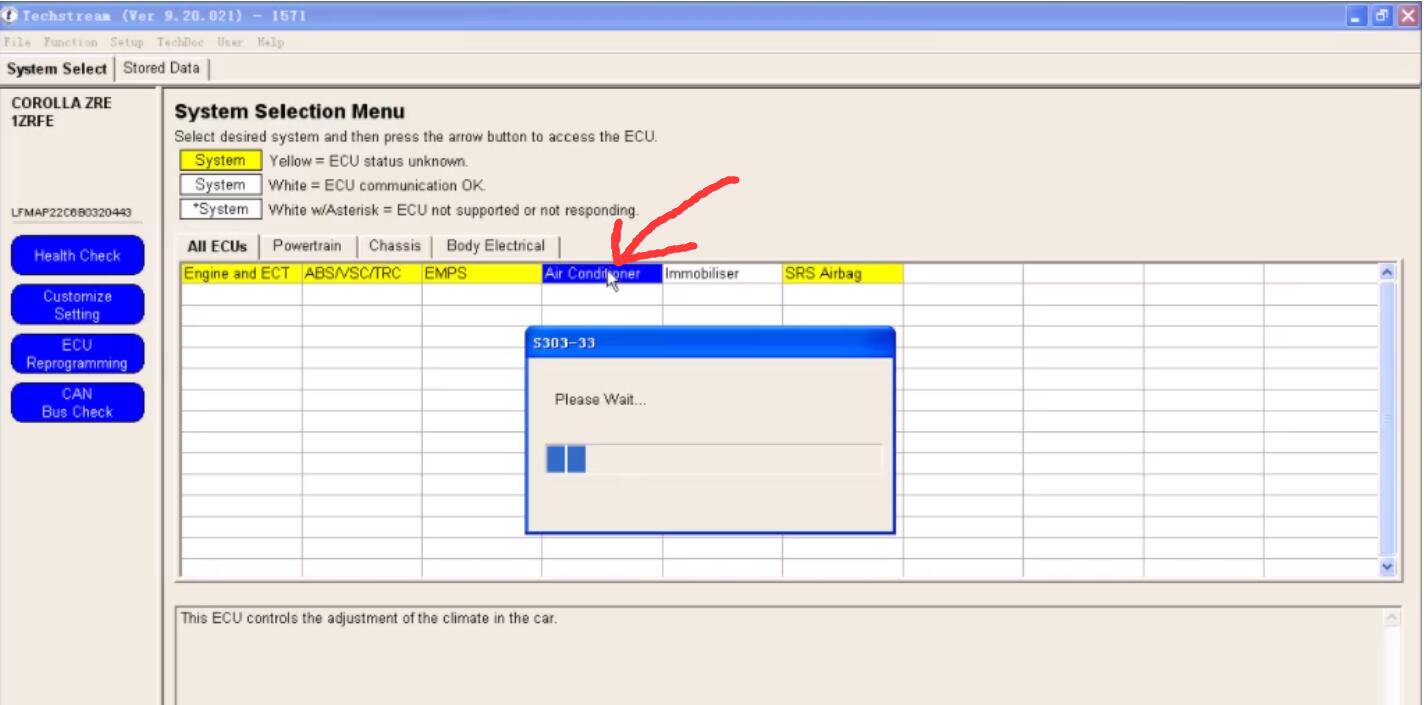Click the white System legend box
The width and height of the screenshot is (1424, 705).
[220, 185]
